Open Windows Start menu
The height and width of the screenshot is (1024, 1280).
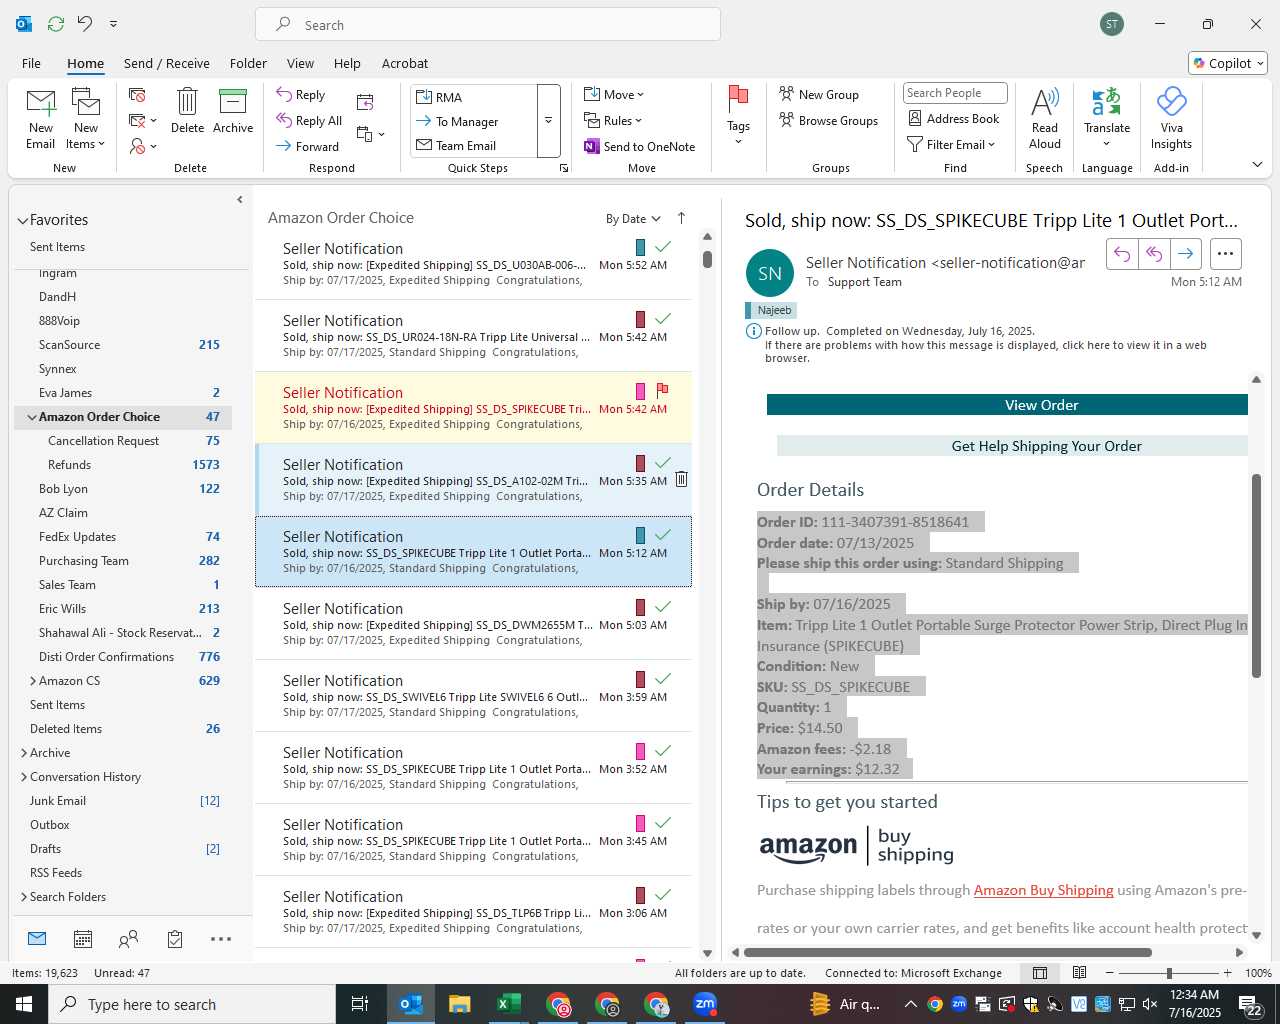pyautogui.click(x=24, y=1004)
